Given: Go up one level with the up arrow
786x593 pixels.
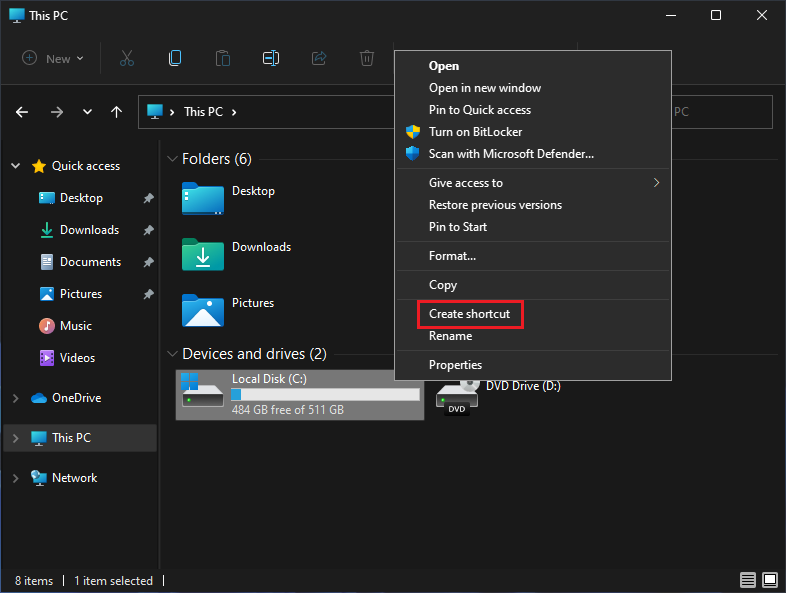Looking at the screenshot, I should pos(116,112).
